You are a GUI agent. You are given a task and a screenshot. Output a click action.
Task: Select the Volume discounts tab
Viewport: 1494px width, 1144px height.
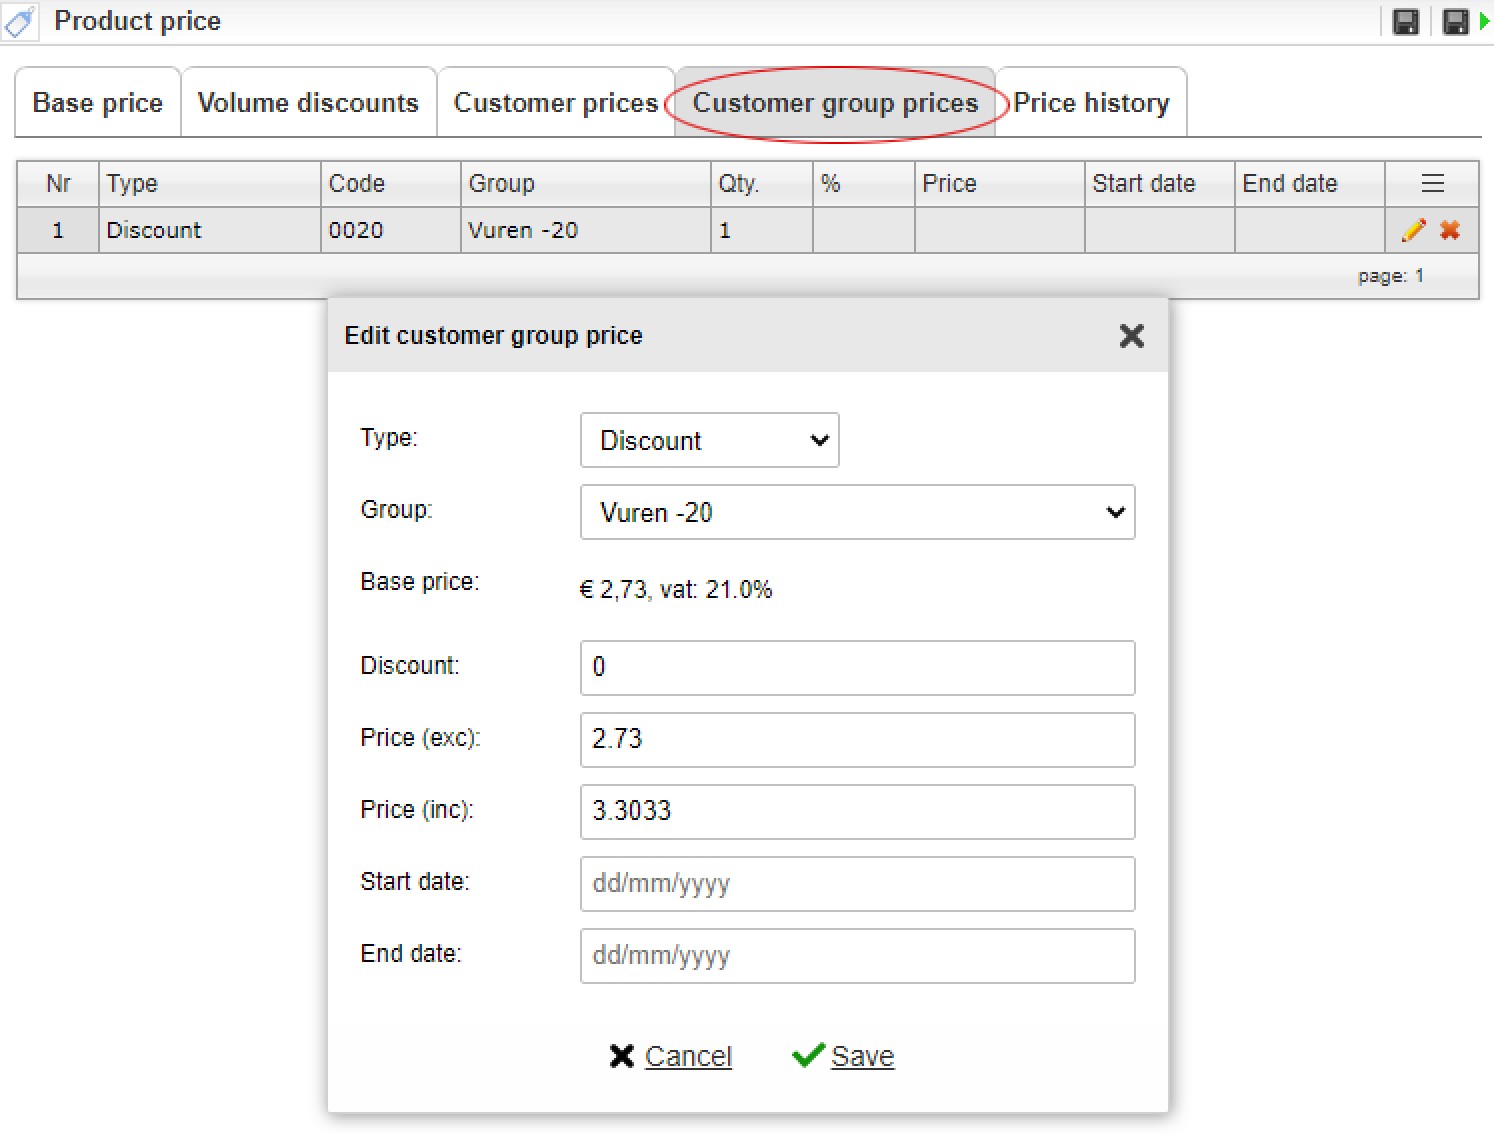[308, 102]
